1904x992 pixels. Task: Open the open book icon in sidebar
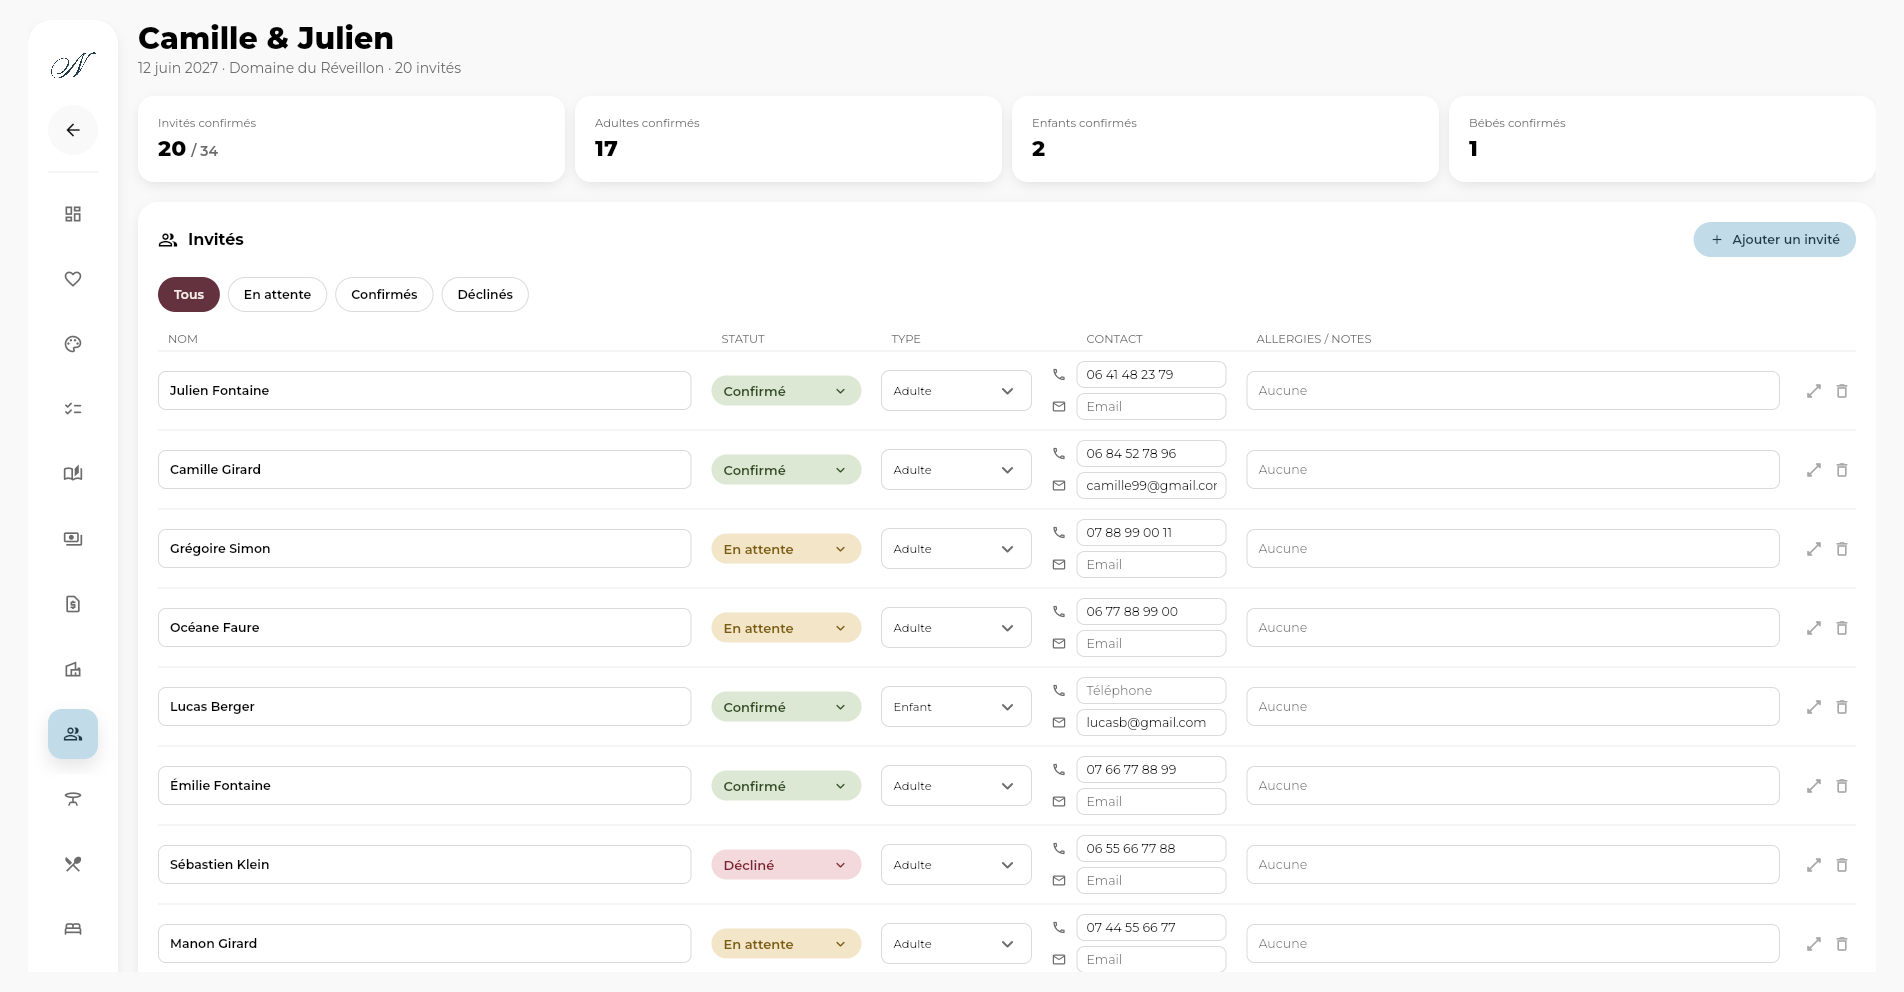pos(73,474)
